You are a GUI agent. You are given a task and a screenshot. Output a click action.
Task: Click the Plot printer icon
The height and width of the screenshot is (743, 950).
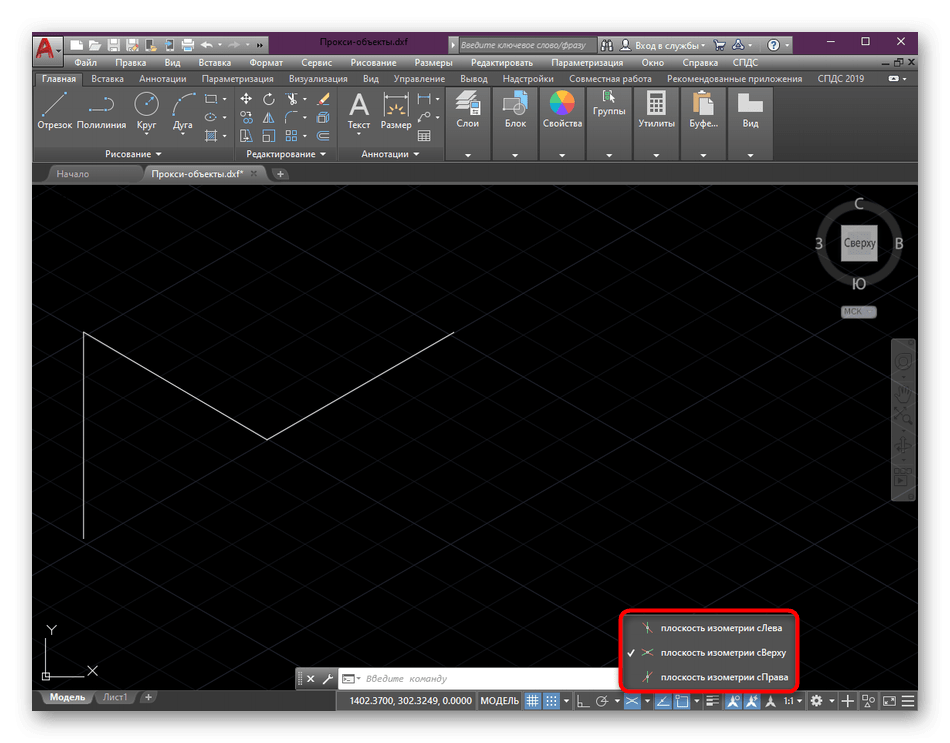point(188,45)
